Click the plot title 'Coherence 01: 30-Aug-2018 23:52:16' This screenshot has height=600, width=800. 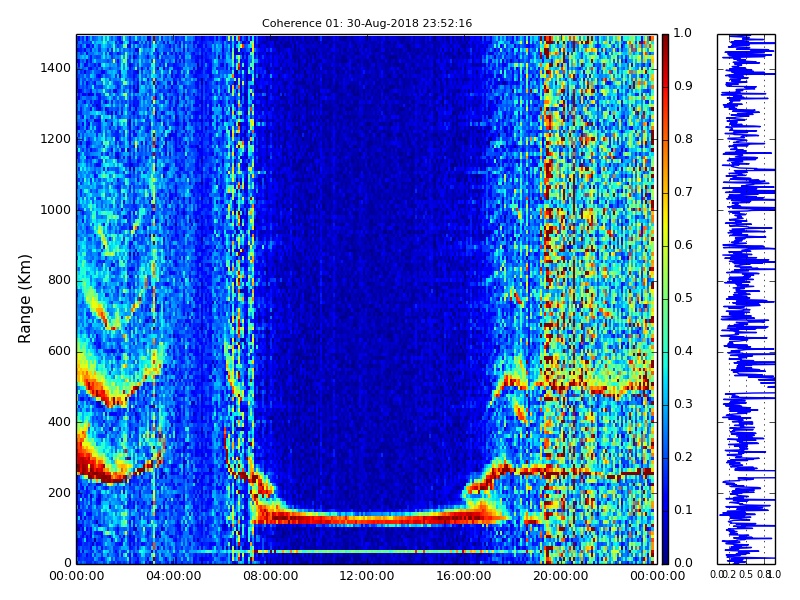click(367, 23)
